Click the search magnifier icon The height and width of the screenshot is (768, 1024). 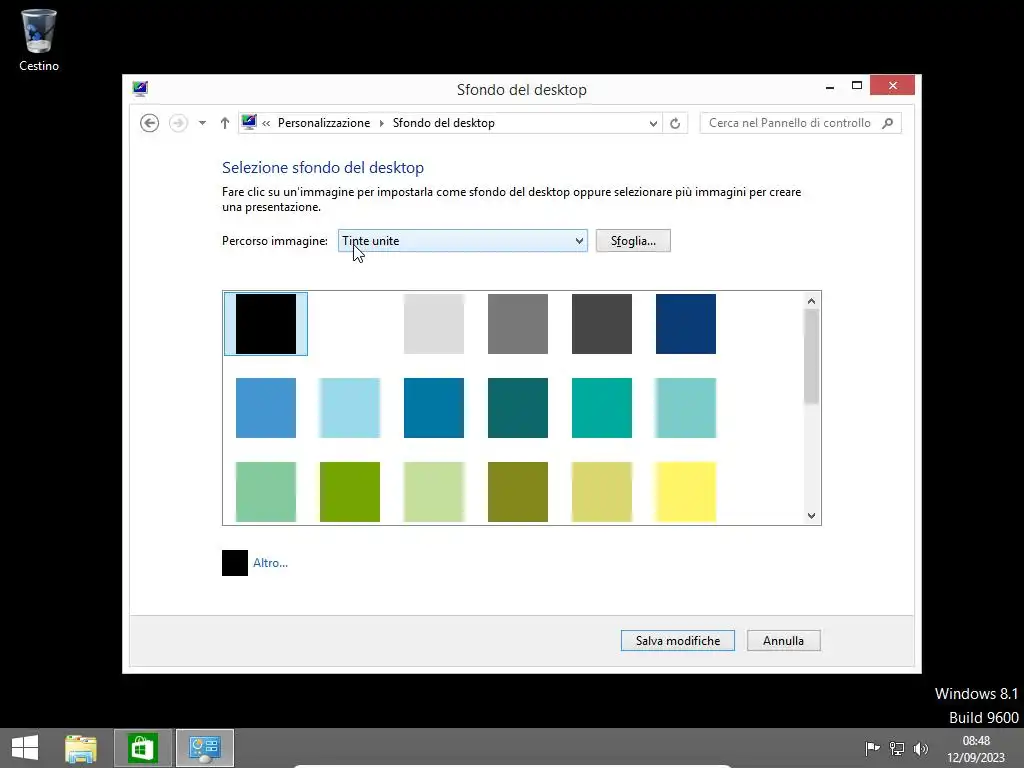click(888, 123)
